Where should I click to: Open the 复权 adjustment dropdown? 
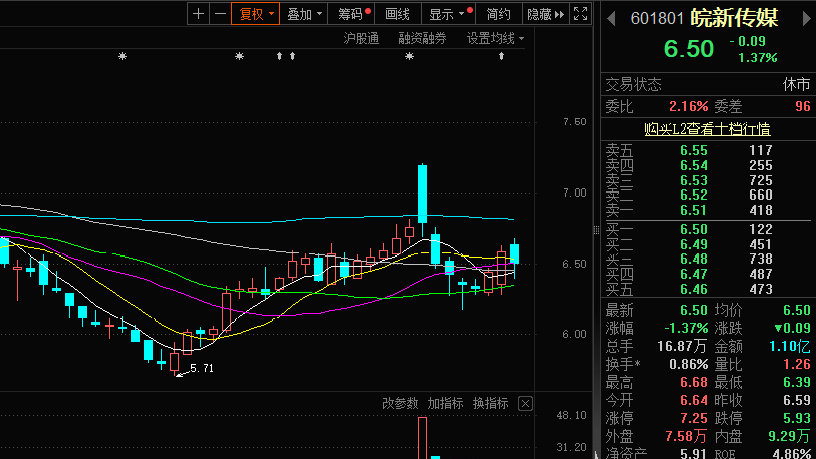coord(254,14)
